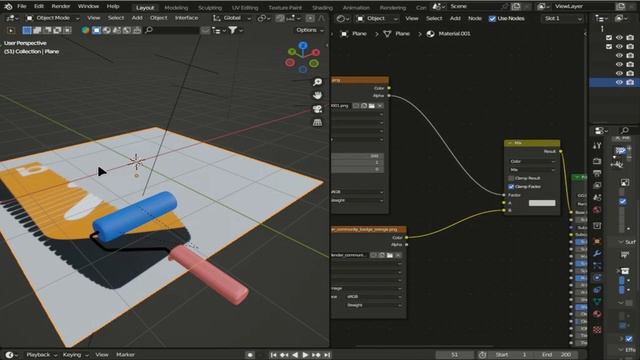The width and height of the screenshot is (640, 360).
Task: Open the Mix node blend mode dropdown
Action: coord(532,169)
